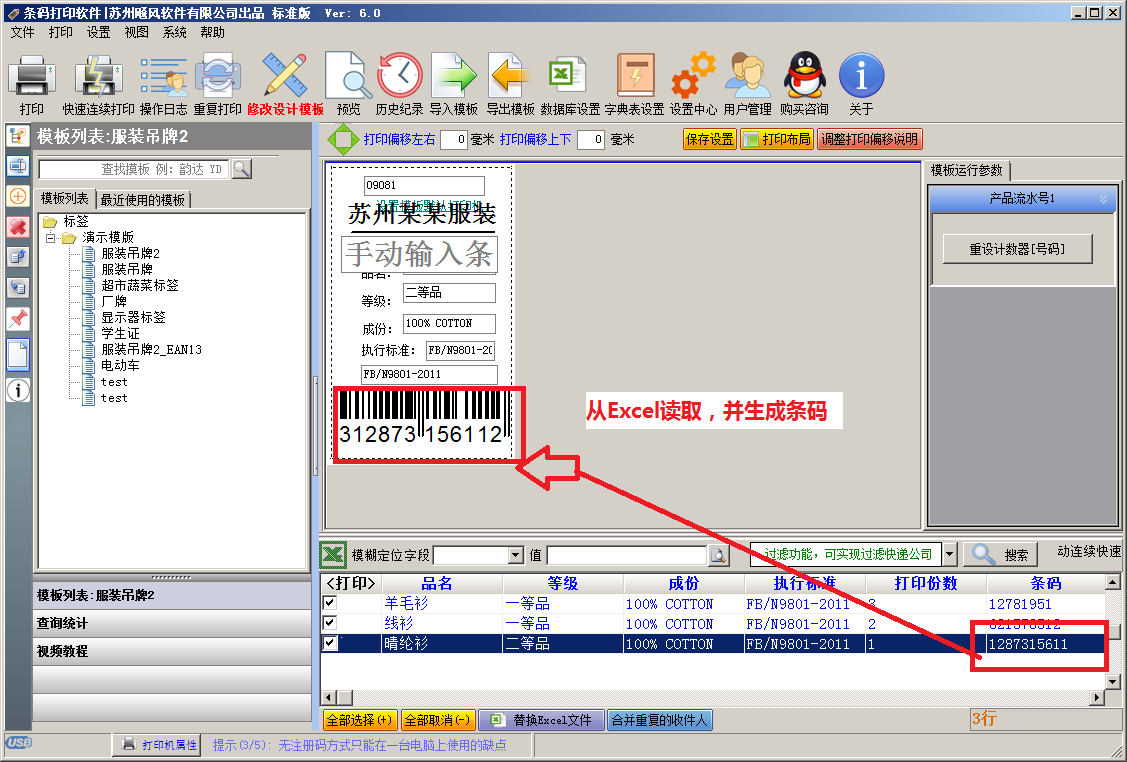Toggle print checkbox for 线衫 row
1127x762 pixels.
(330, 623)
